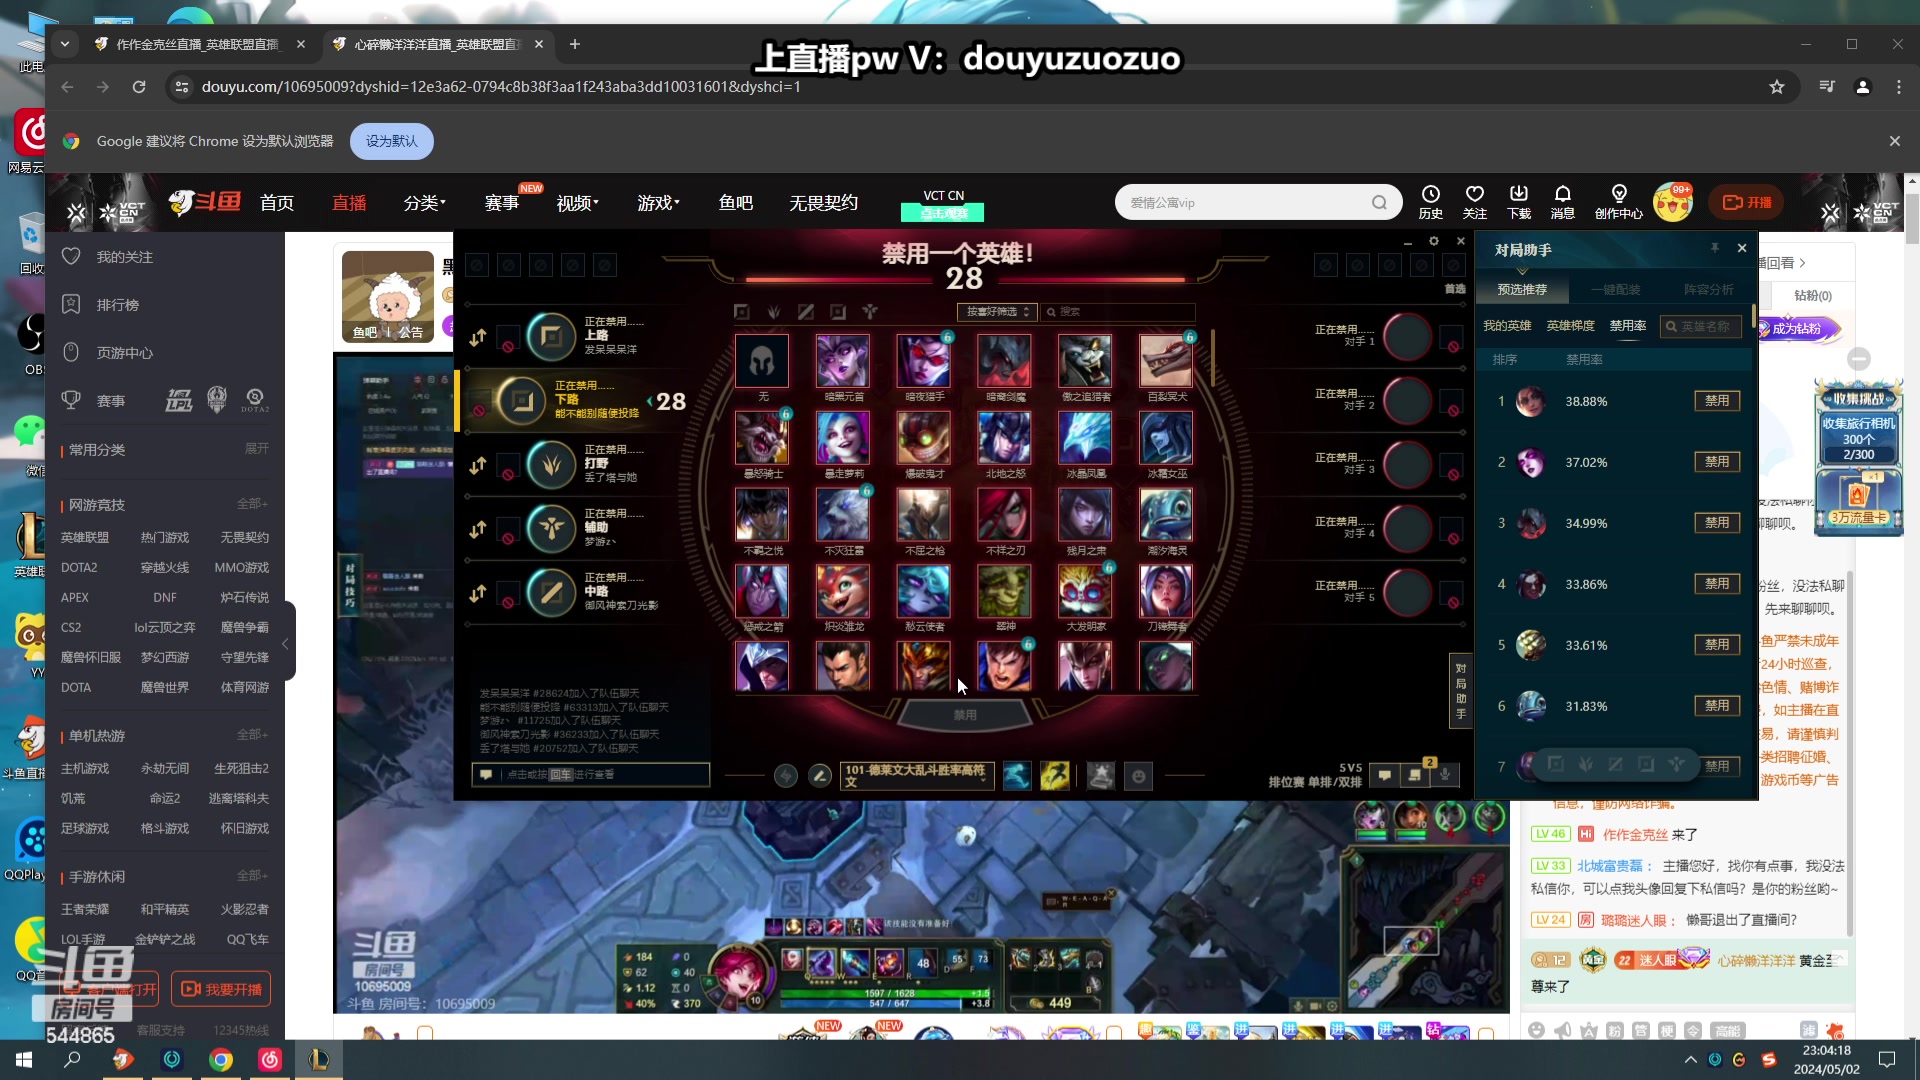Select the first summoner spell slot
This screenshot has width=1920, height=1080.
point(1017,776)
